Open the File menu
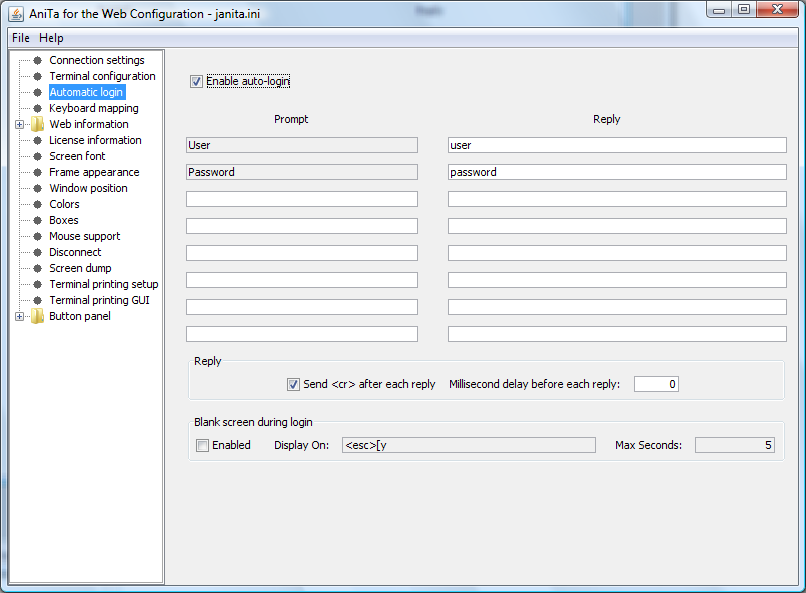806x593 pixels. pos(21,38)
